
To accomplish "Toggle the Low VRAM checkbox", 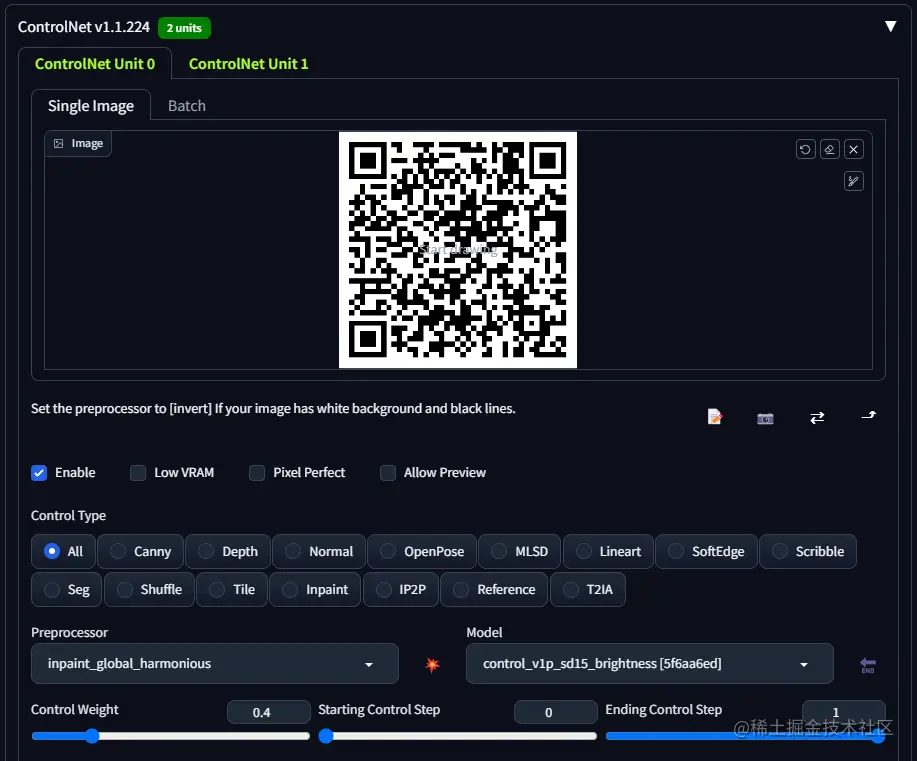I will tap(138, 473).
